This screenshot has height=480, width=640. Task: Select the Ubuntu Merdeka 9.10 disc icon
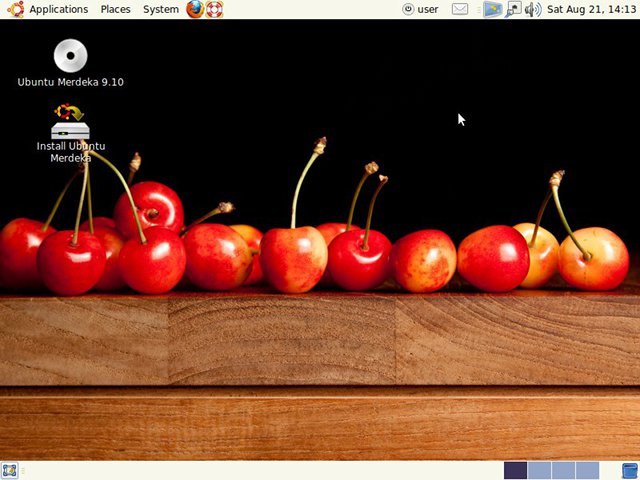[x=71, y=56]
